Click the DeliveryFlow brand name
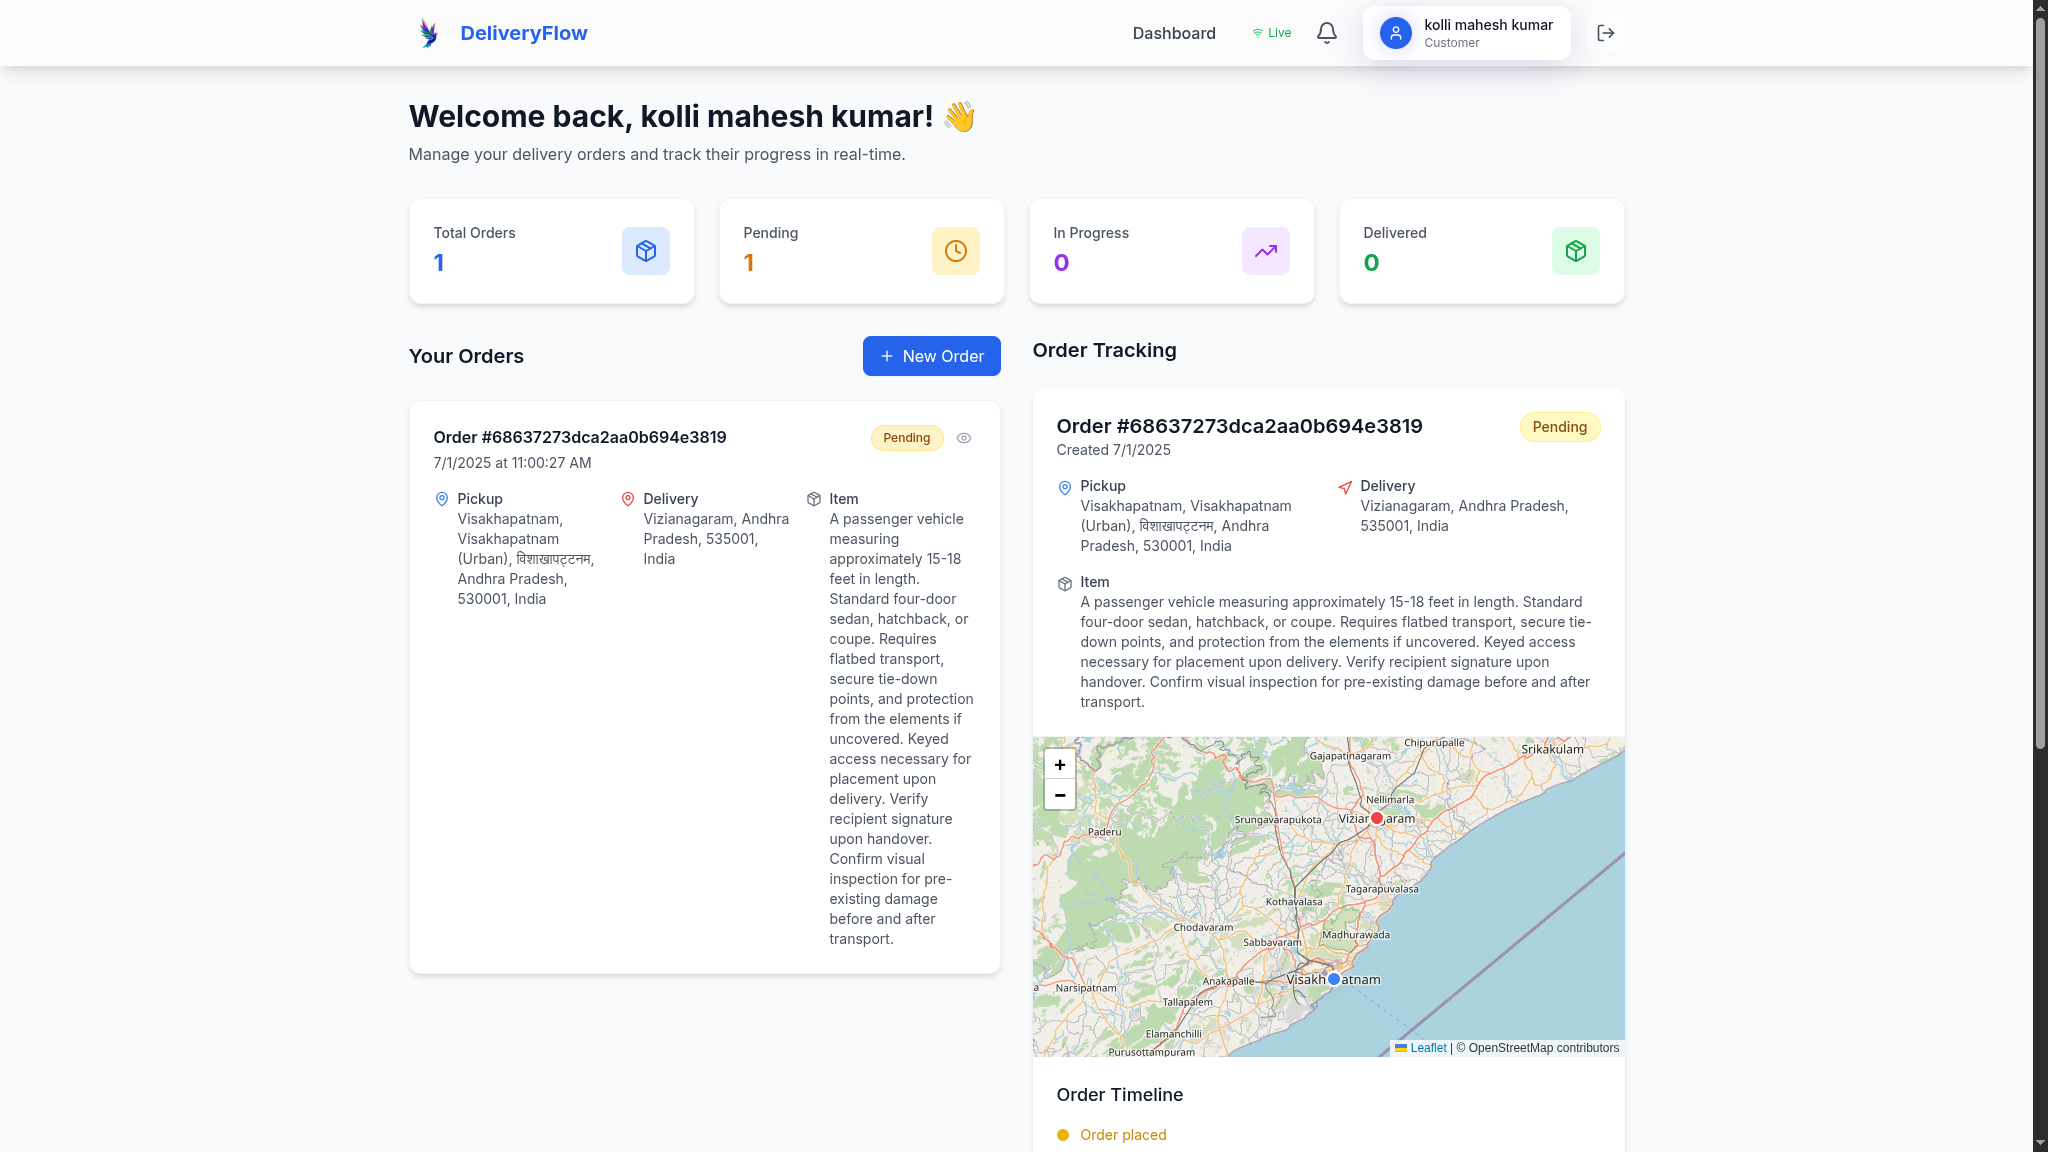This screenshot has width=2048, height=1152. tap(523, 33)
